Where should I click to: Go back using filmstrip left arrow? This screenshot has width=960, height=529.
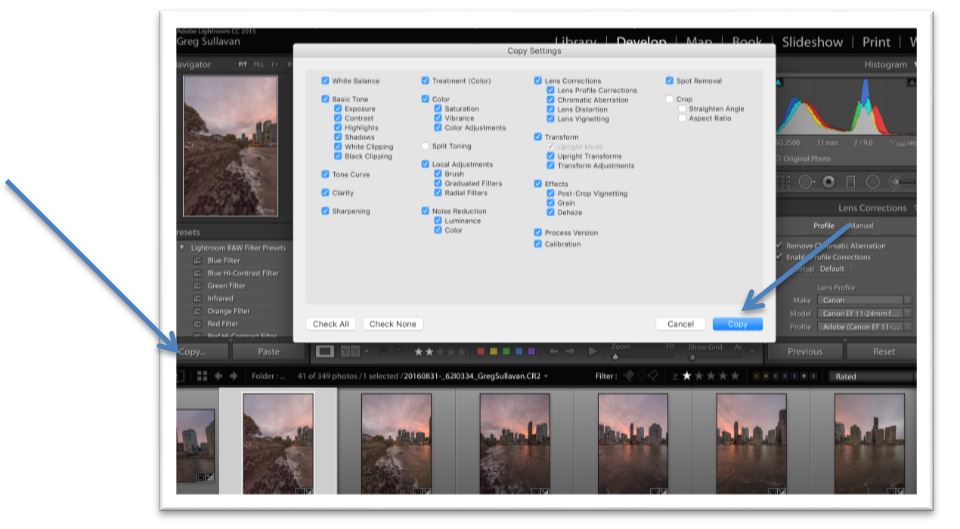(218, 376)
